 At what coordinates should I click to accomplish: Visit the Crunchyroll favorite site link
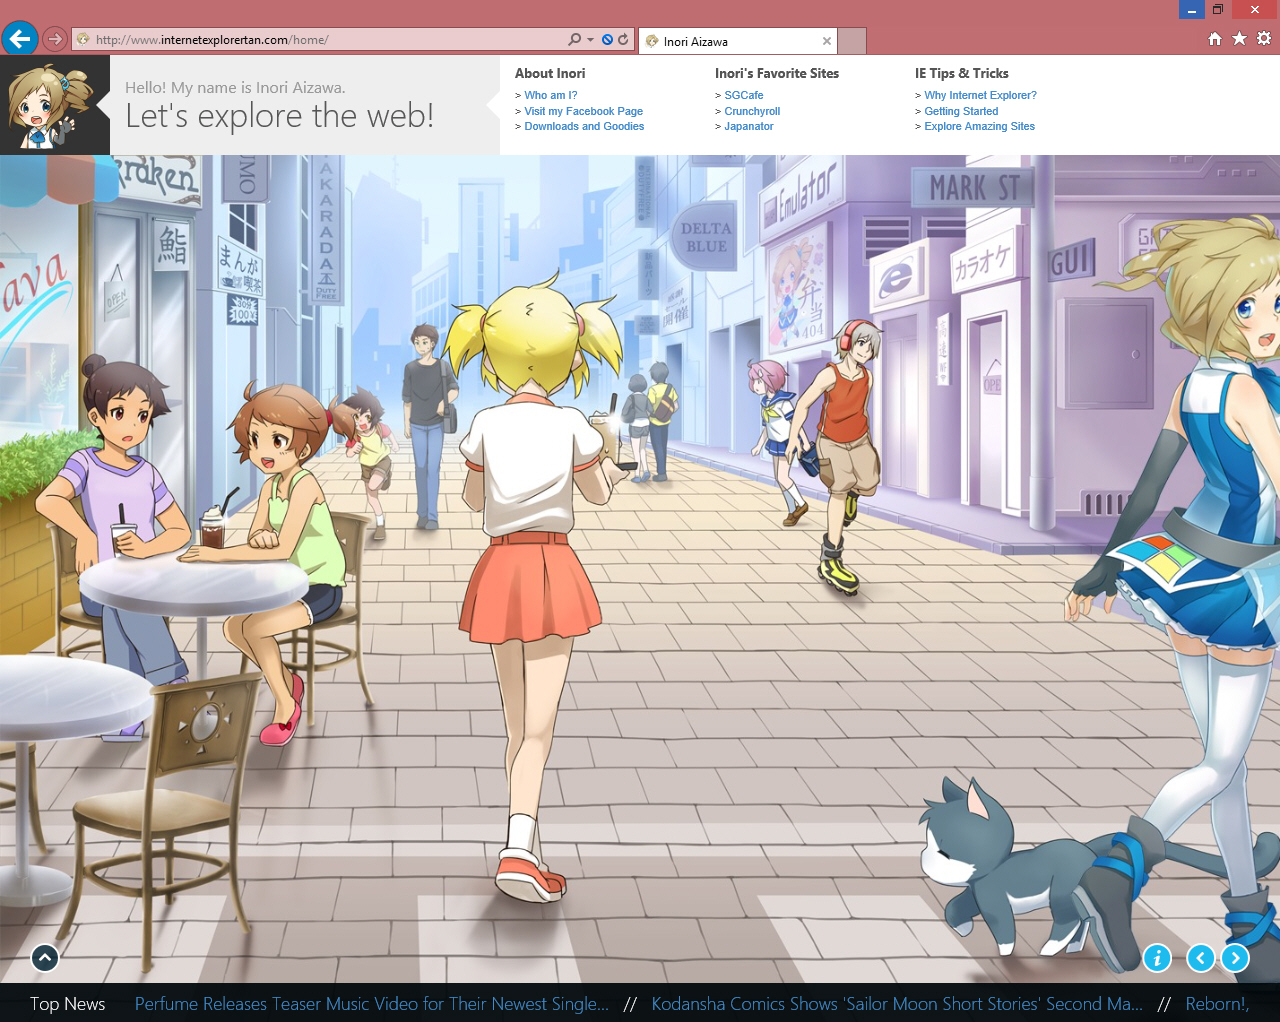coord(752,111)
